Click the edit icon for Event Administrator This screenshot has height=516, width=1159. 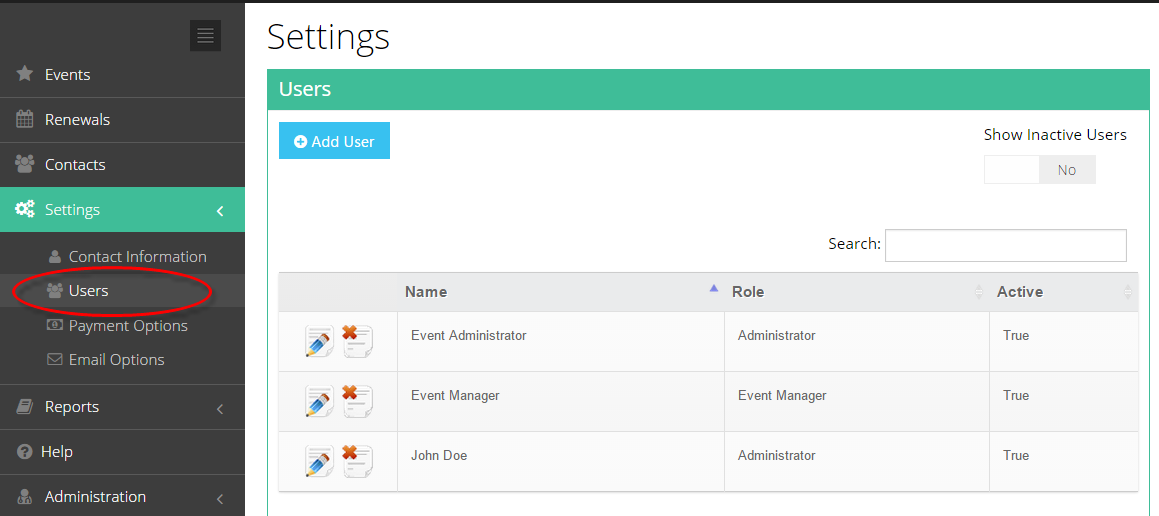point(319,342)
